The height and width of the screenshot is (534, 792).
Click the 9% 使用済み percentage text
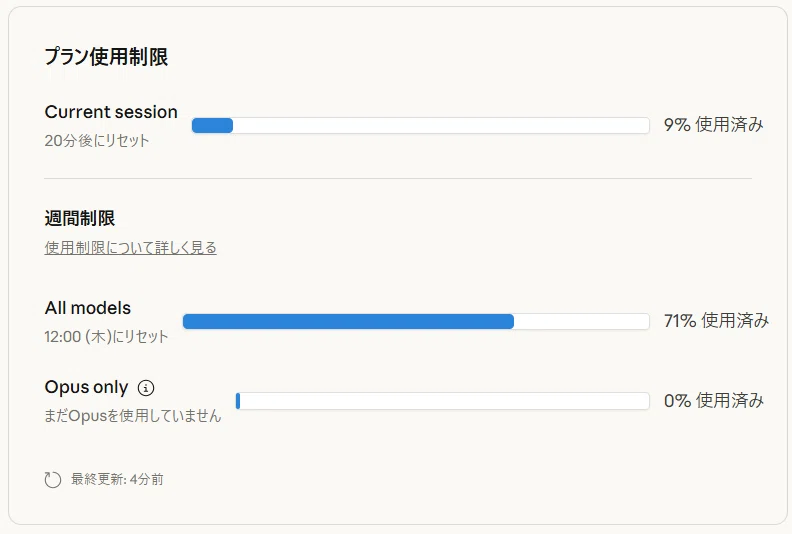(713, 124)
